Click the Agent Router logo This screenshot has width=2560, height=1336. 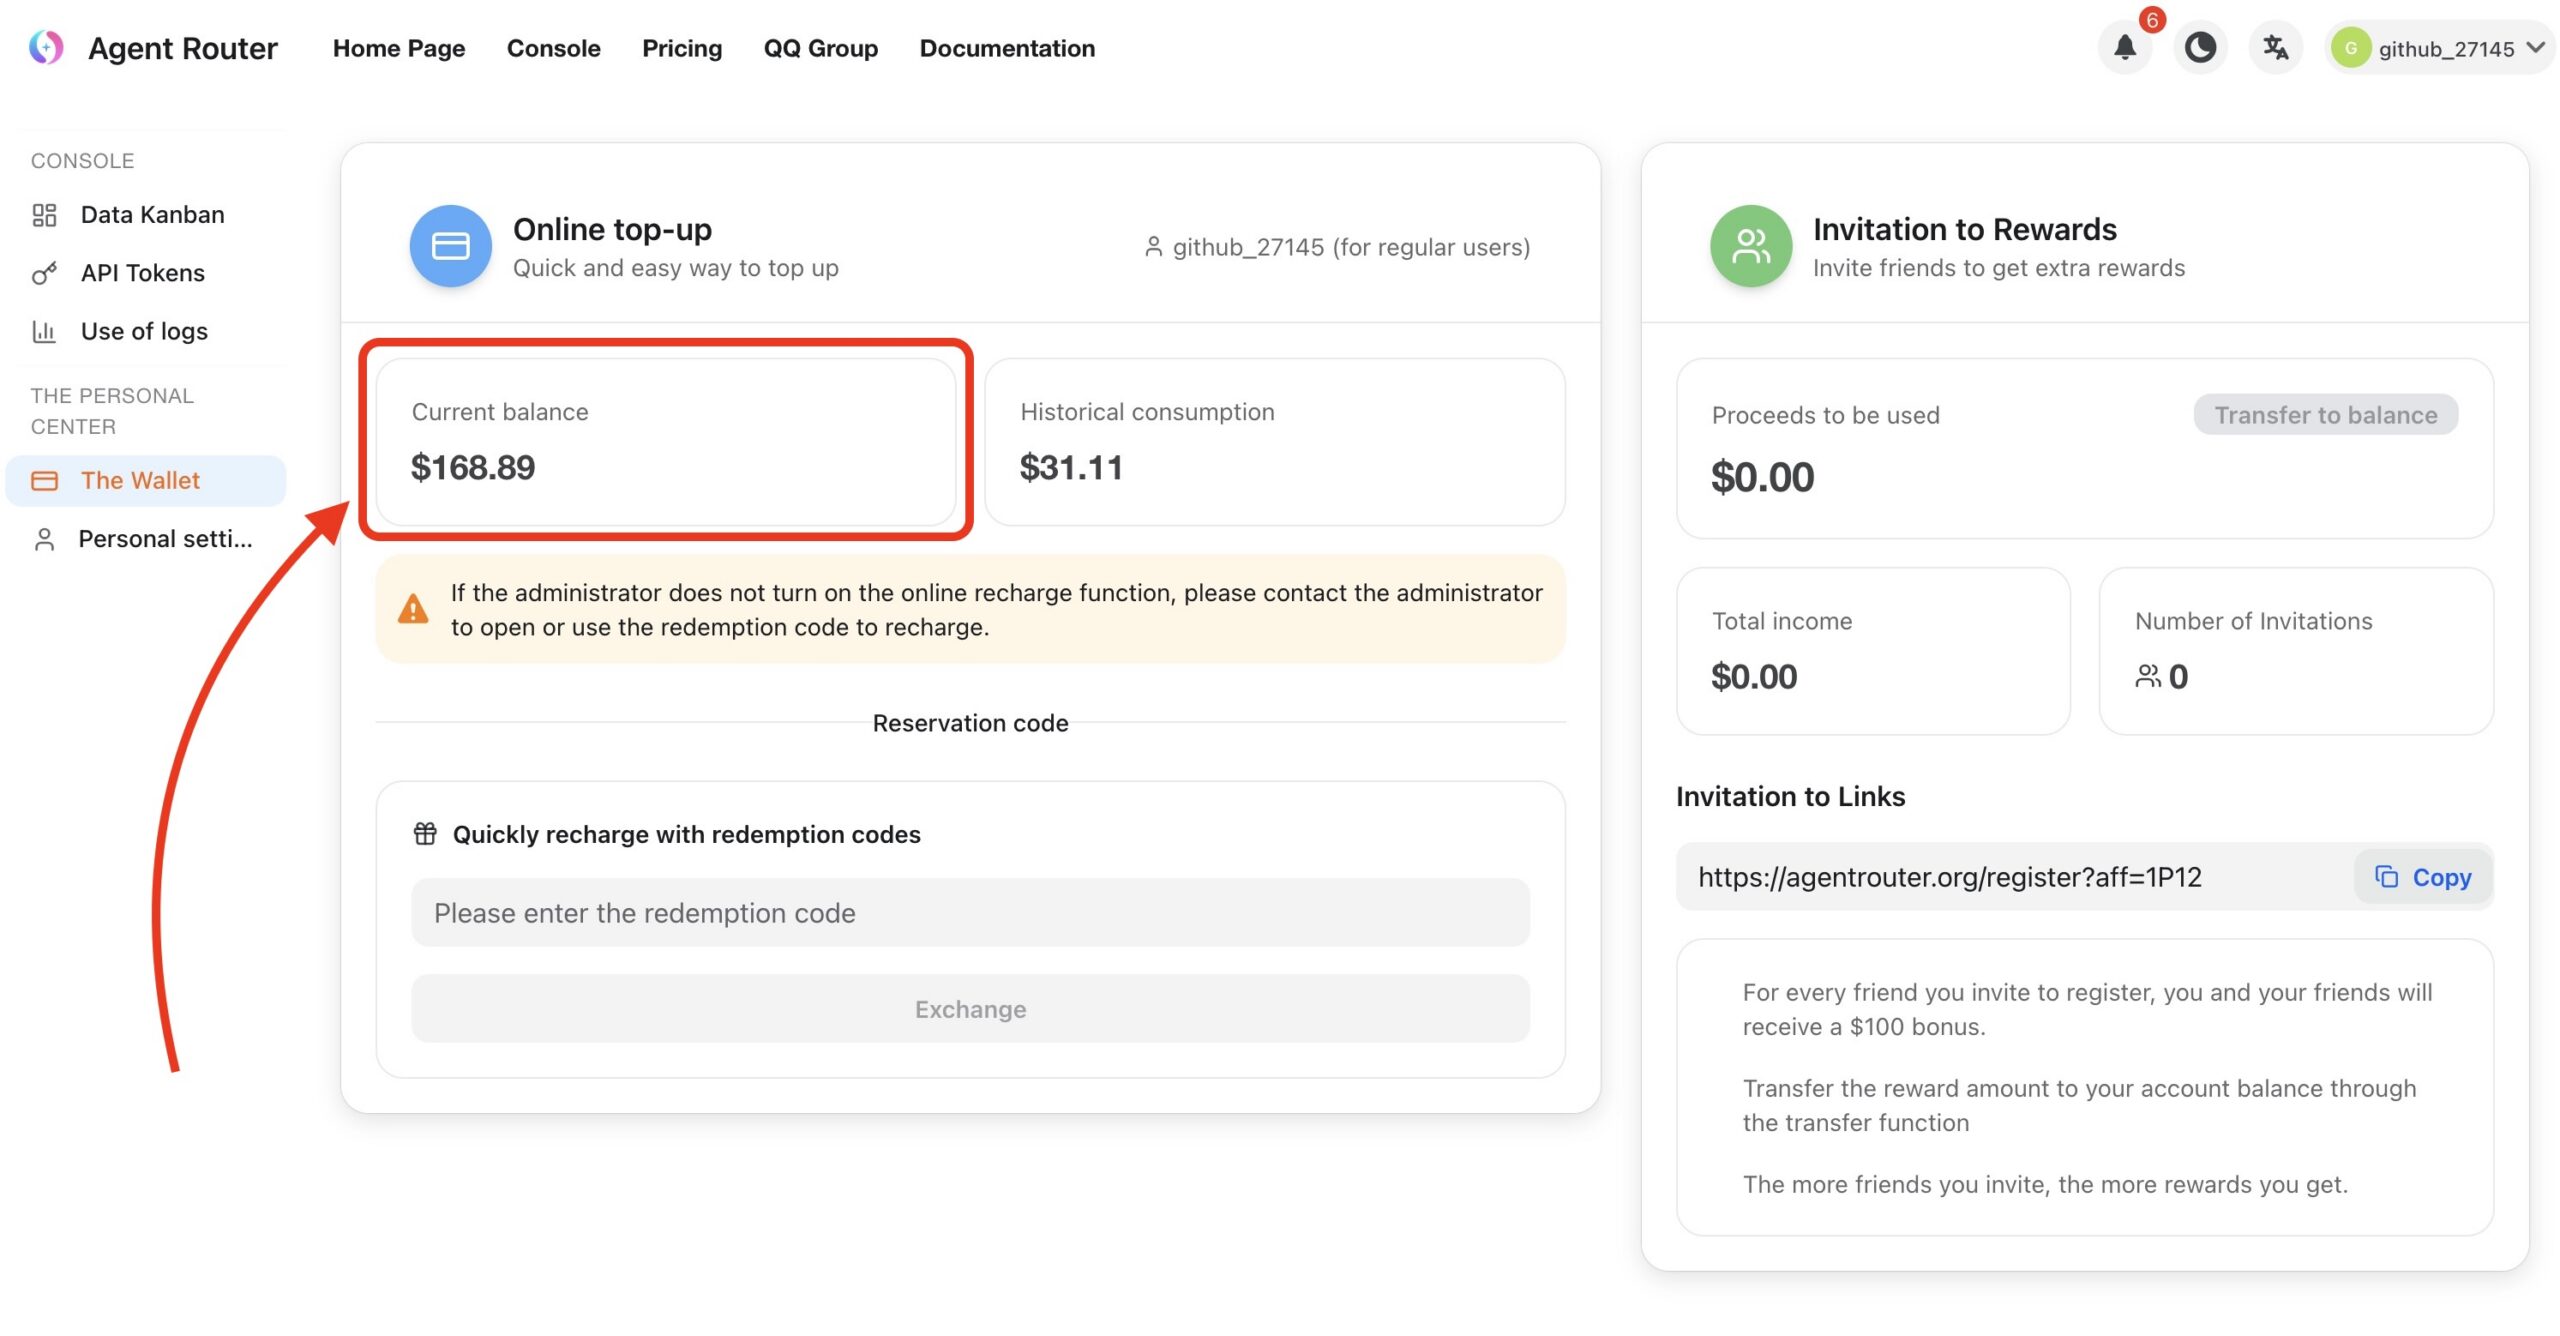[46, 47]
